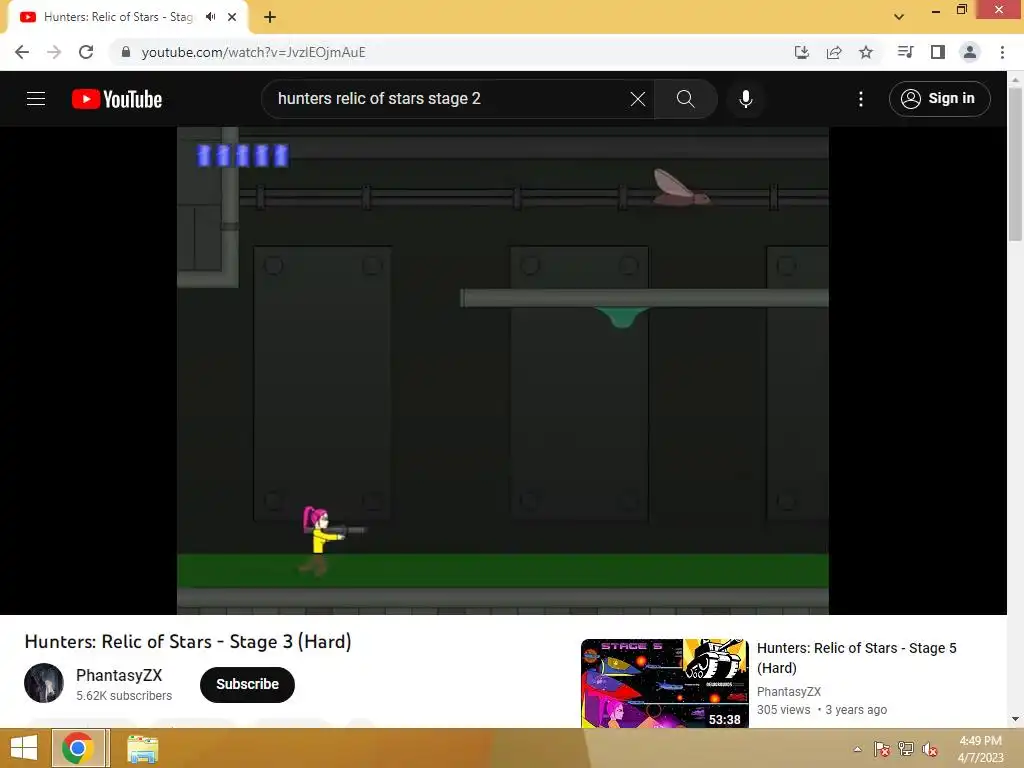Image resolution: width=1024 pixels, height=768 pixels.
Task: Bookmark this page with the star icon
Action: (866, 52)
